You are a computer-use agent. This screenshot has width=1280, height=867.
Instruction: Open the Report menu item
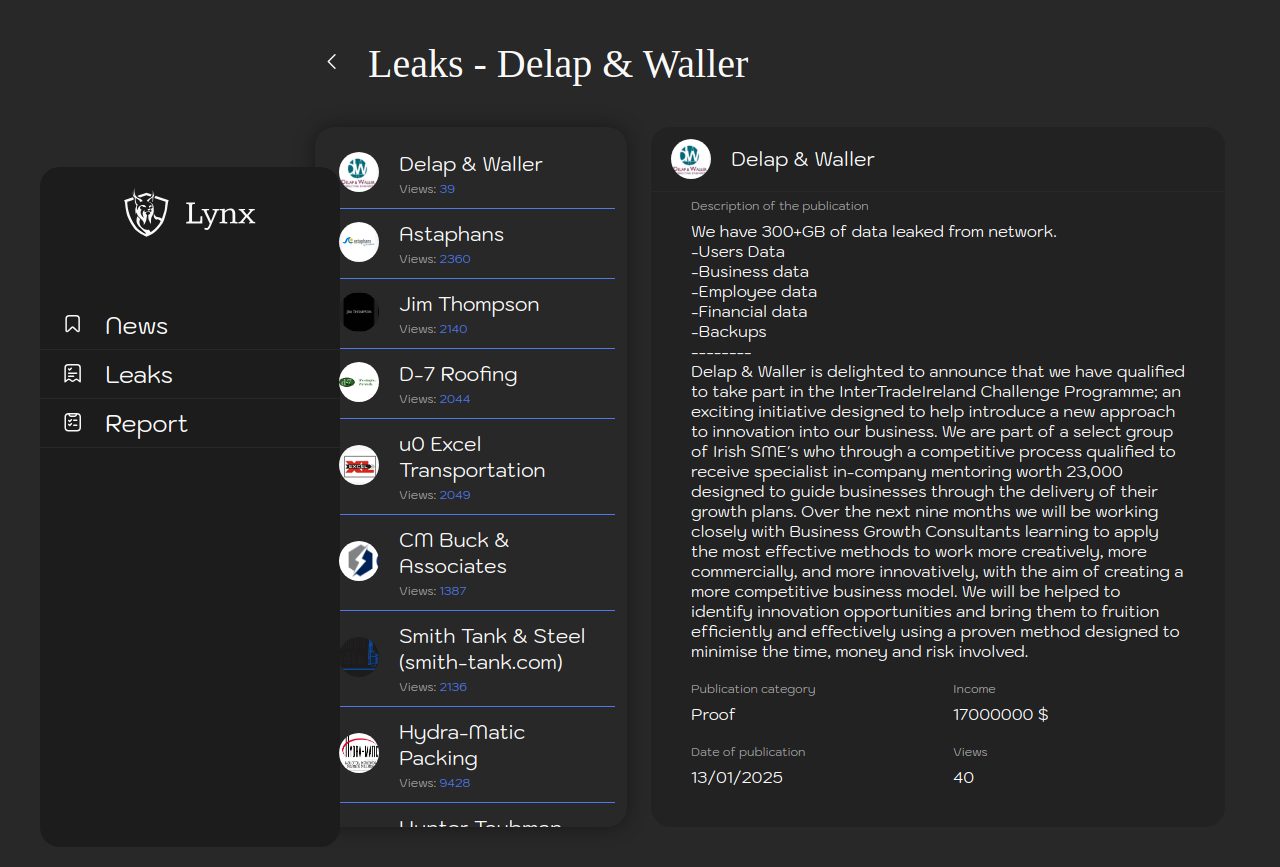point(146,424)
